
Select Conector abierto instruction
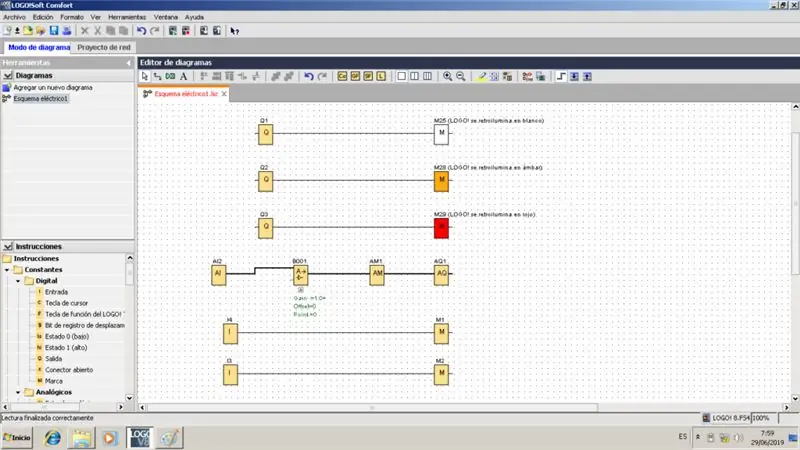69,370
